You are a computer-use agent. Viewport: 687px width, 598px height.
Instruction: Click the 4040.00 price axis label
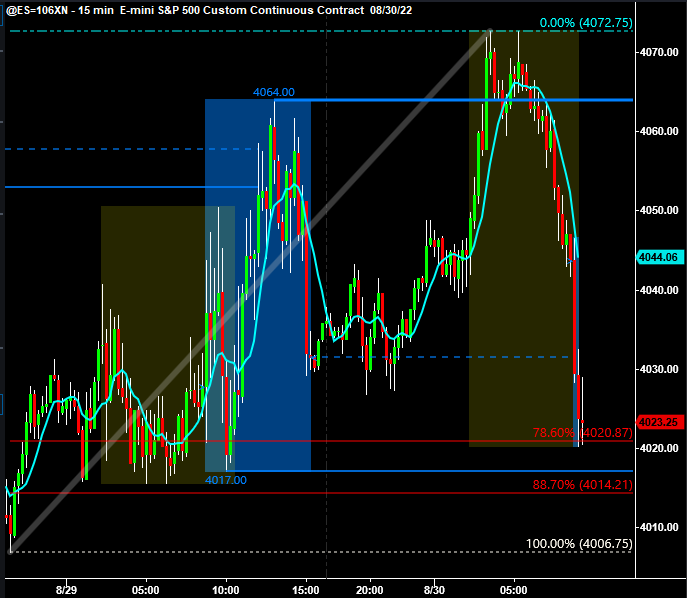(659, 290)
